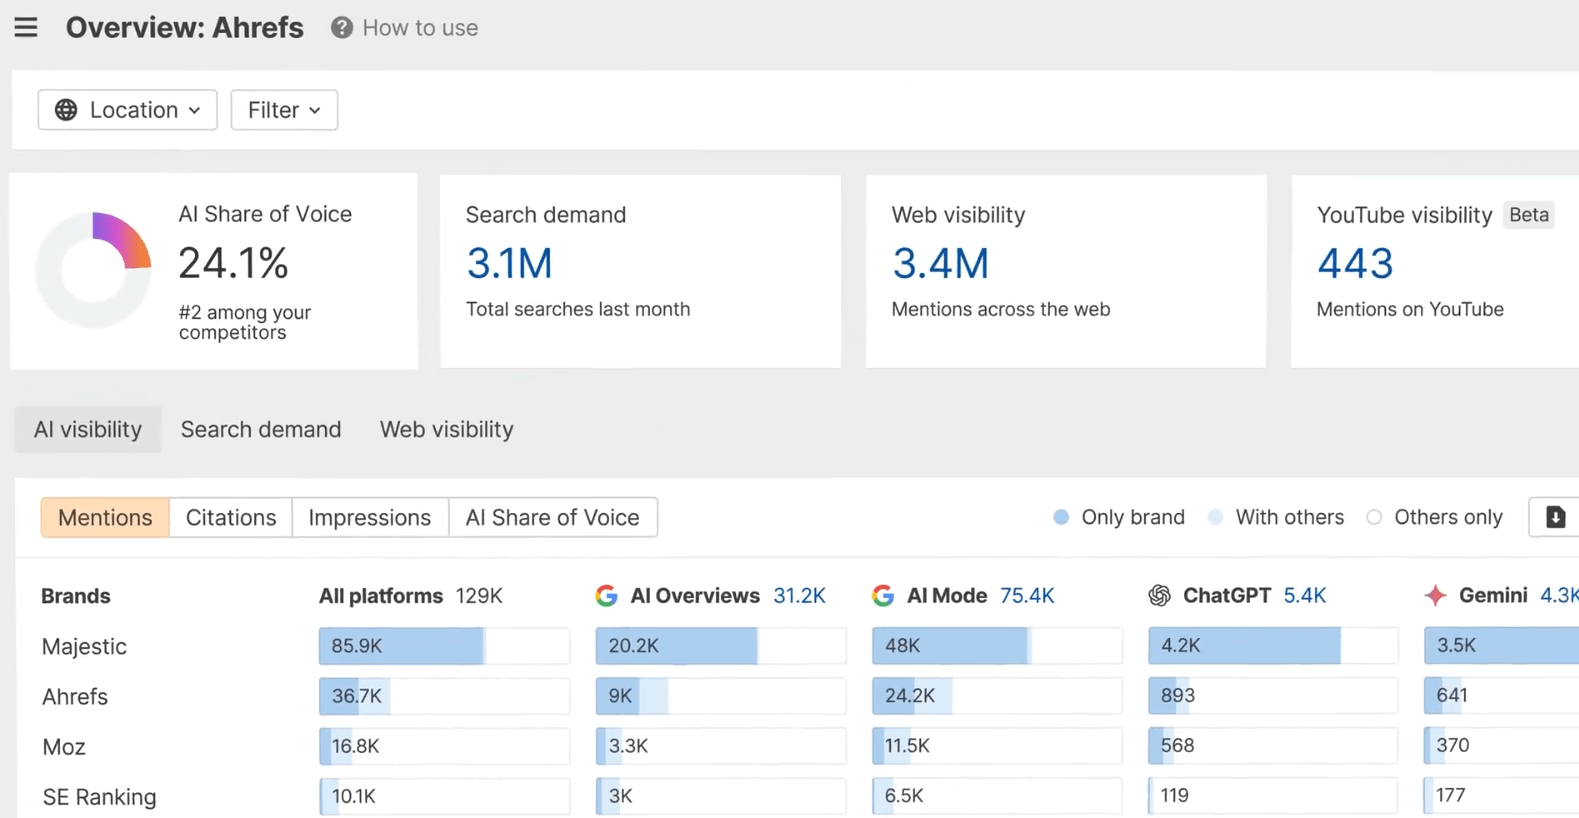The width and height of the screenshot is (1579, 818).
Task: Click the 3.1M search demand value
Action: coord(510,264)
